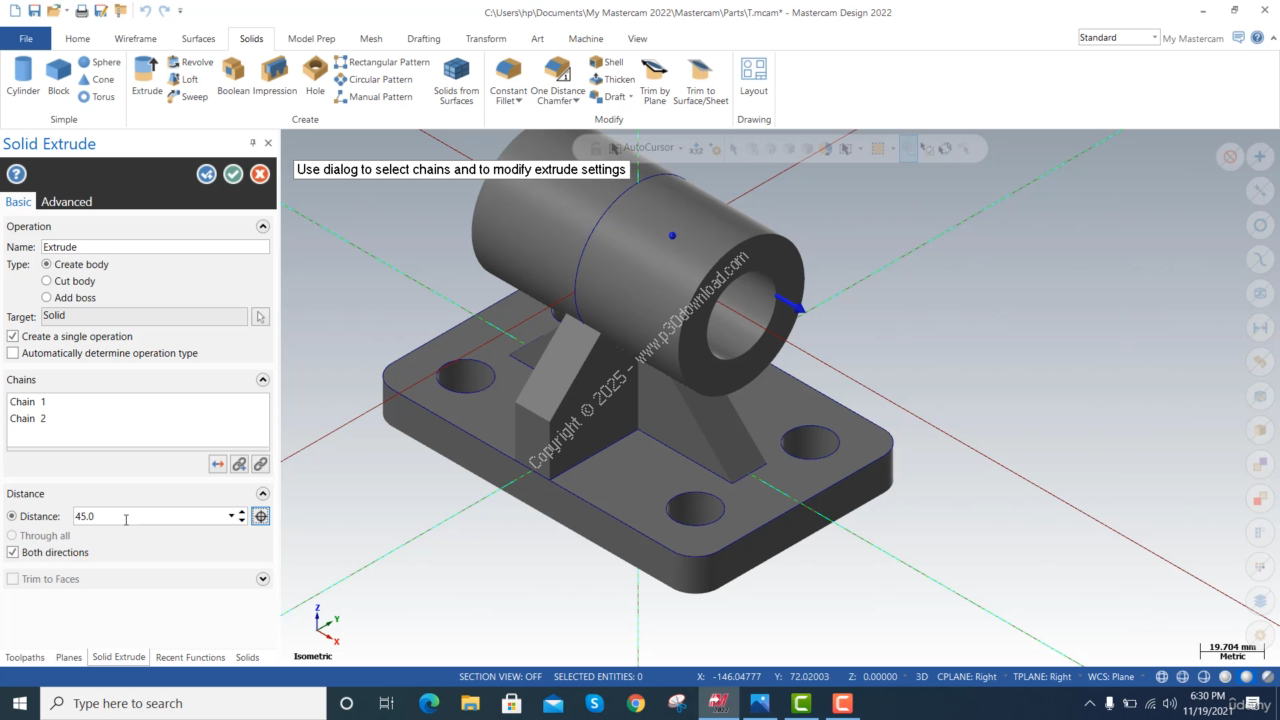
Task: Open Microsoft Edge from the taskbar
Action: click(x=428, y=703)
